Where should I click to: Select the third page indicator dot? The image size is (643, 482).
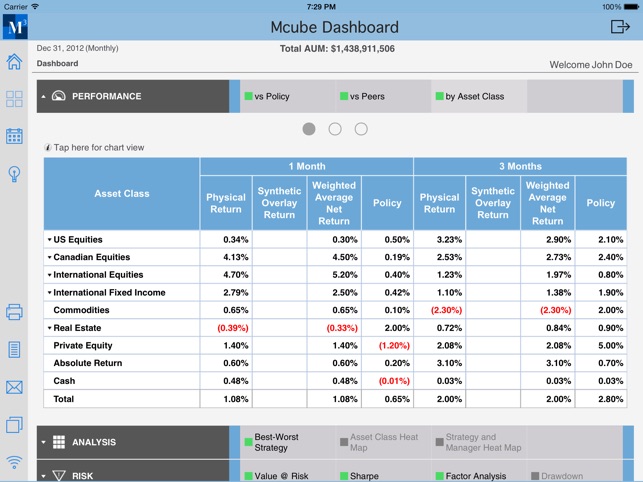pyautogui.click(x=361, y=129)
